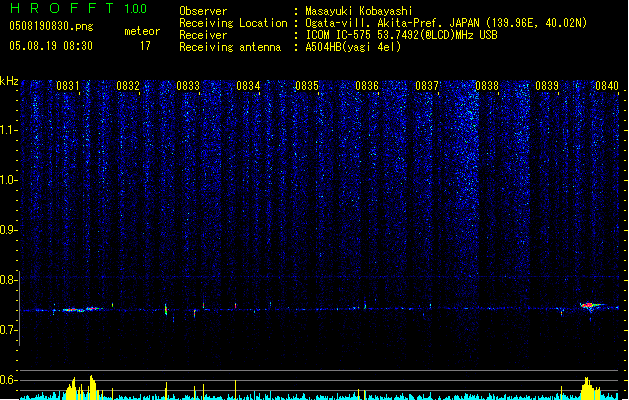
Task: Click the Receiving Location field label
Action: point(233,23)
